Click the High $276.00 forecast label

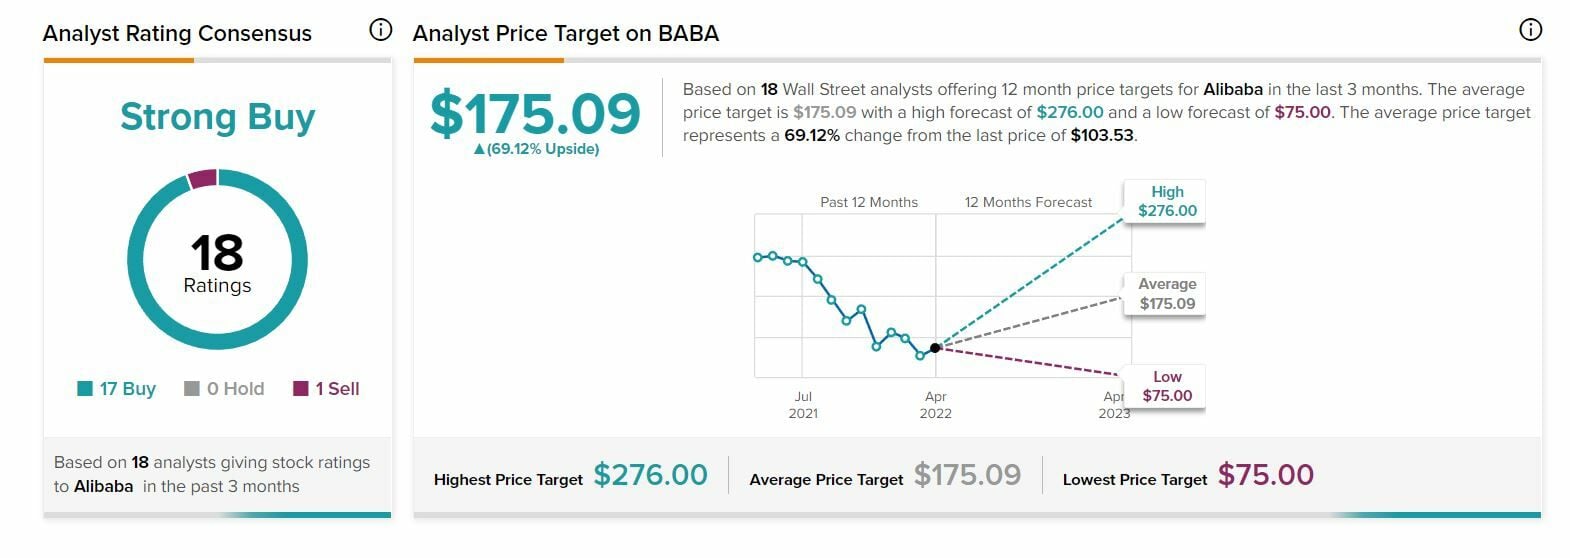[x=1167, y=201]
